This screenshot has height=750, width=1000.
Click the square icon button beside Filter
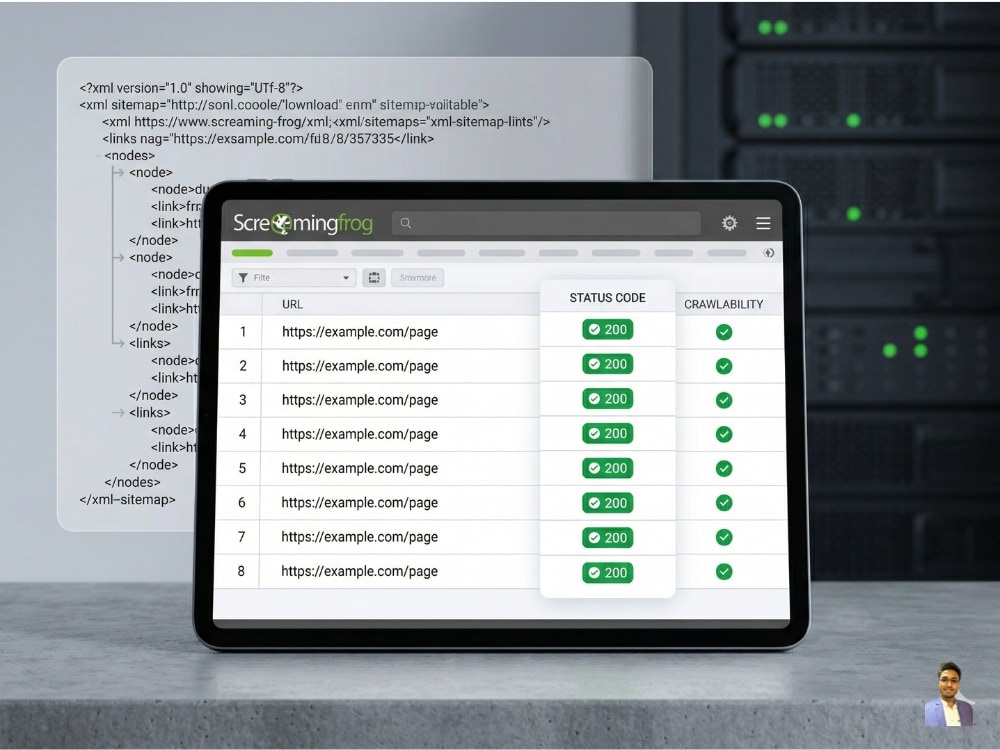(374, 277)
